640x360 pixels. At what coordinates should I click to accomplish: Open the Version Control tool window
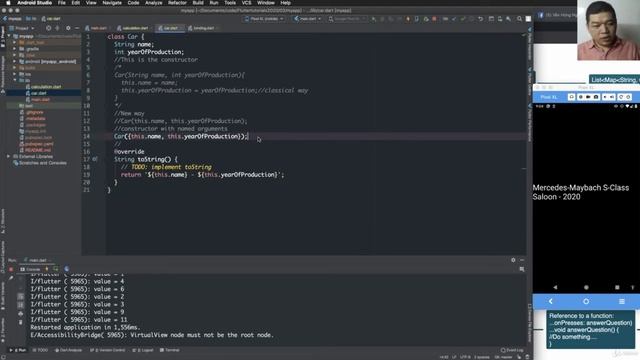point(108,350)
